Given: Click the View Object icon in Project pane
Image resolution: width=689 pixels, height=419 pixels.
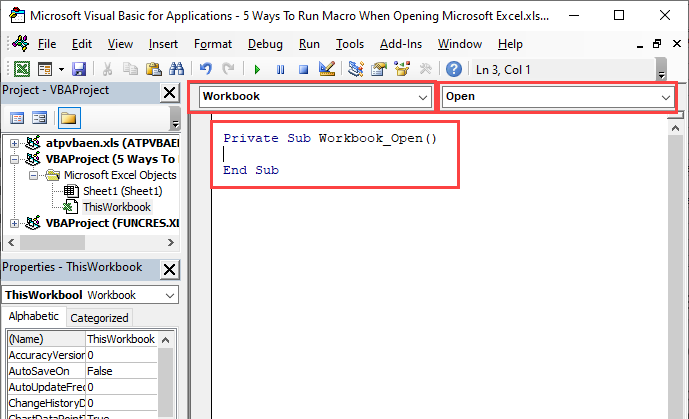Looking at the screenshot, I should [x=40, y=118].
